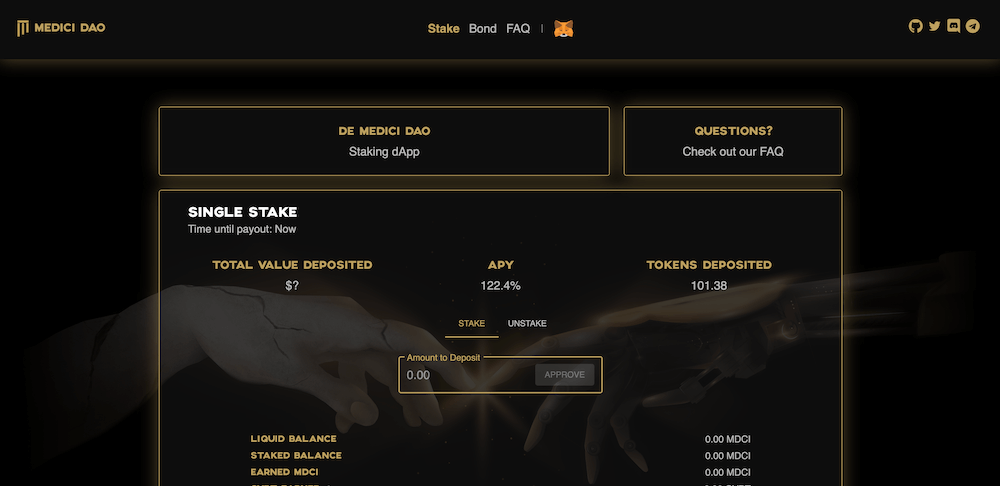Screen dimensions: 1000x486
Task: Click the Medici DAO pillar logo icon
Action: click(x=23, y=28)
